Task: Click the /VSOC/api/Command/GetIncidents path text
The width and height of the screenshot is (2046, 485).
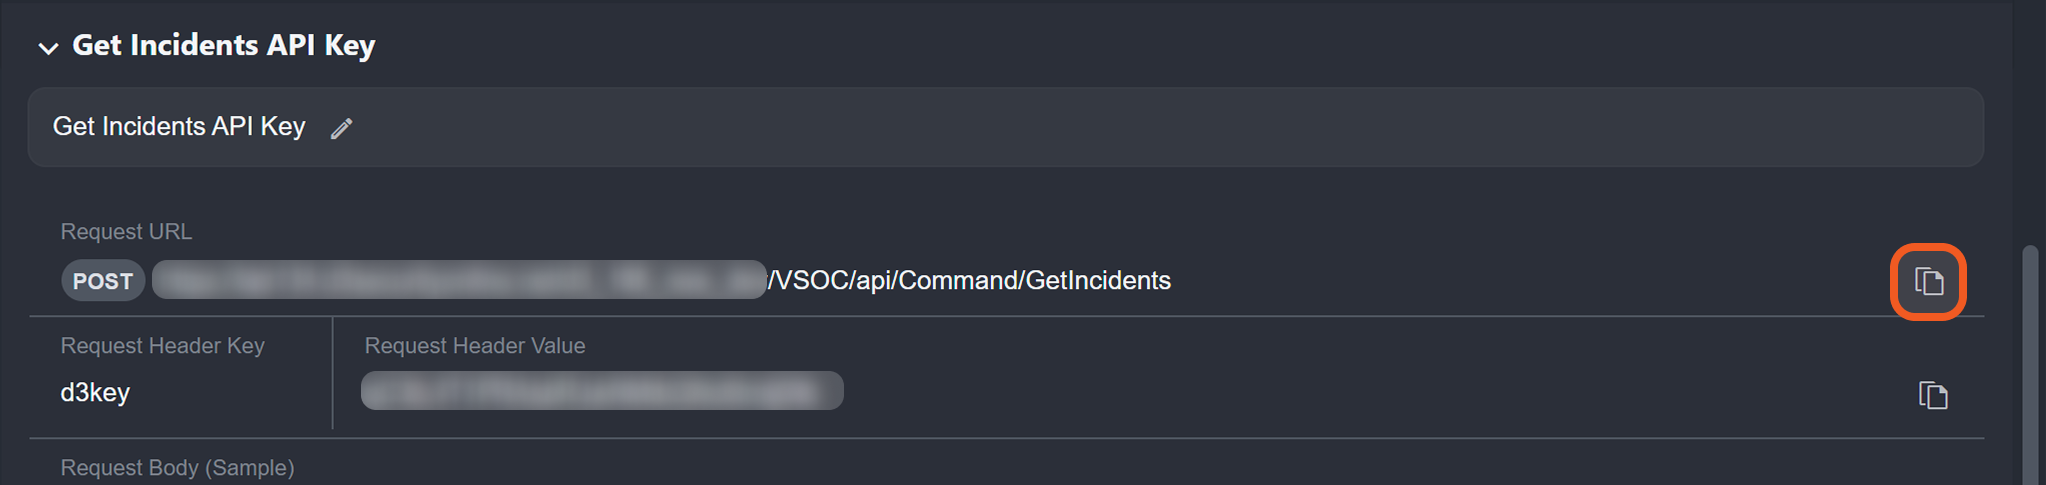Action: pos(970,280)
